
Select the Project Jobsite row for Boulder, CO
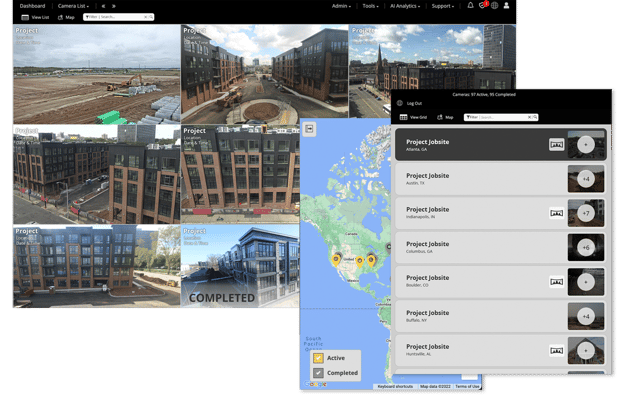point(501,282)
